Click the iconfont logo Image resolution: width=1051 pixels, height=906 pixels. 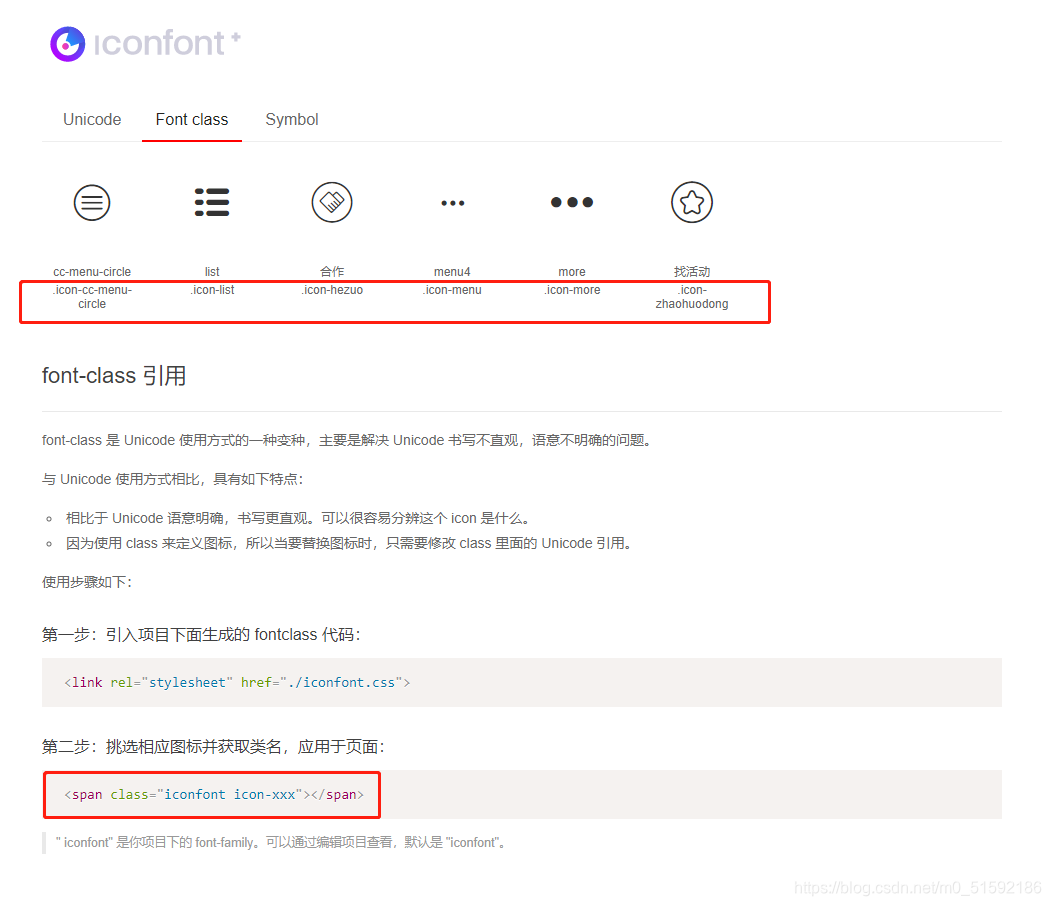(66, 44)
